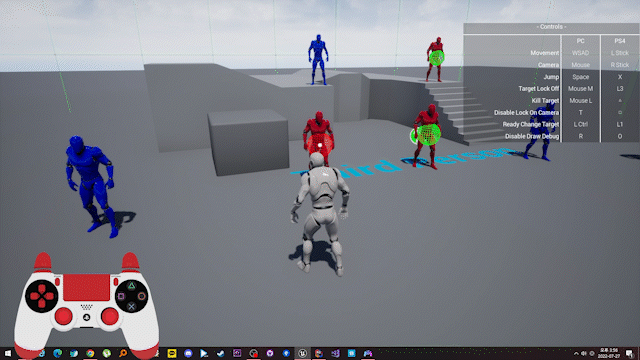
Task: Click the 'L3' cell
Action: [x=620, y=89]
